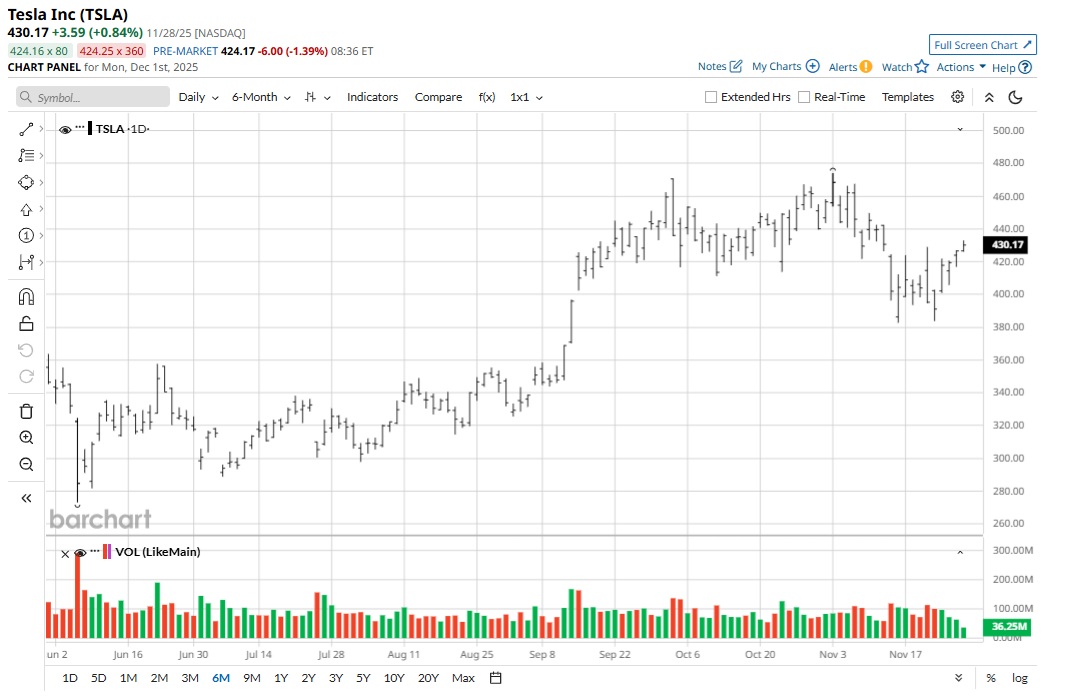
Task: Open the Daily frequency dropdown
Action: click(x=198, y=97)
